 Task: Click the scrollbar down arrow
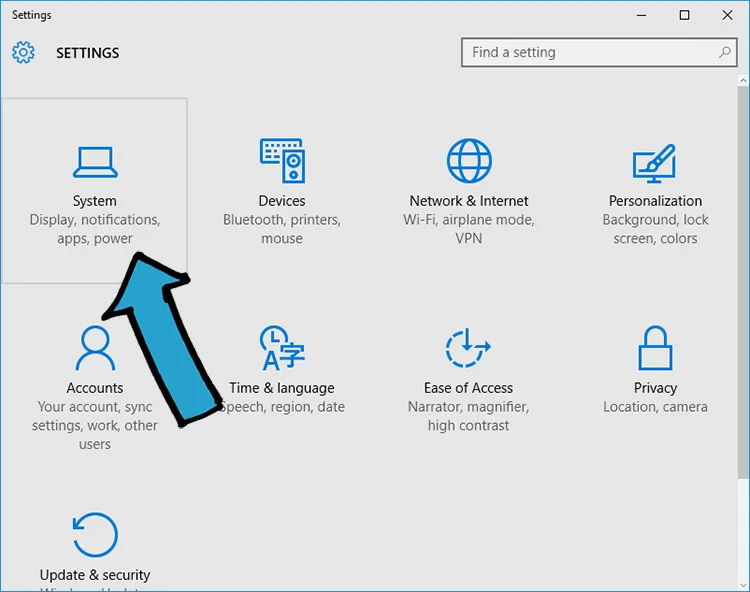pyautogui.click(x=743, y=585)
